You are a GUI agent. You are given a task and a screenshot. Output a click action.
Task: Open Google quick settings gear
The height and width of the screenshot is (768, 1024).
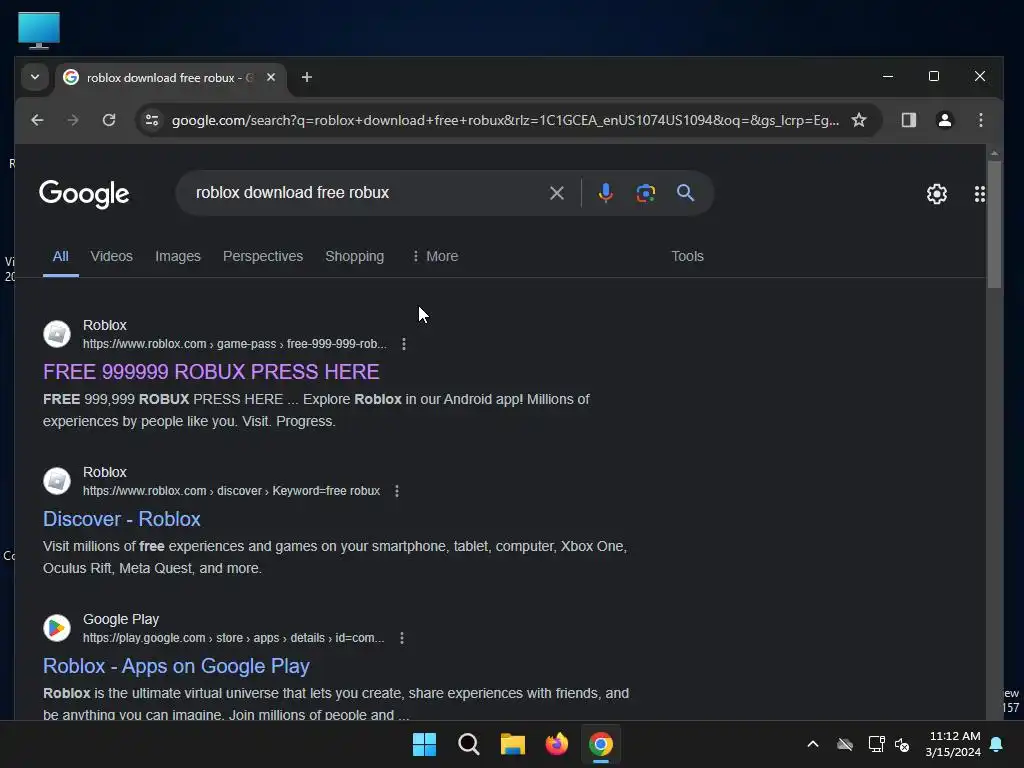tap(936, 194)
